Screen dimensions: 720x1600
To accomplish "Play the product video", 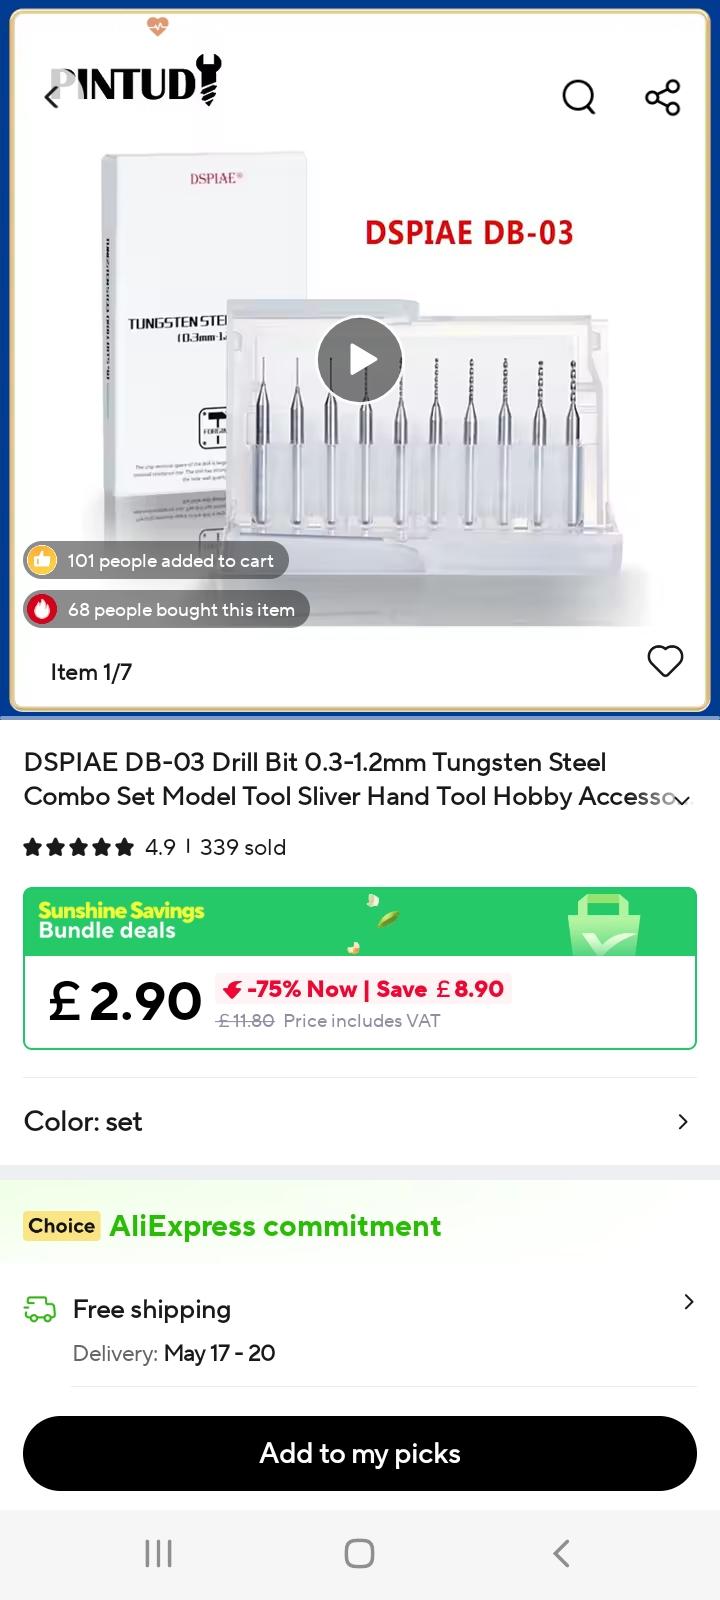I will click(360, 360).
